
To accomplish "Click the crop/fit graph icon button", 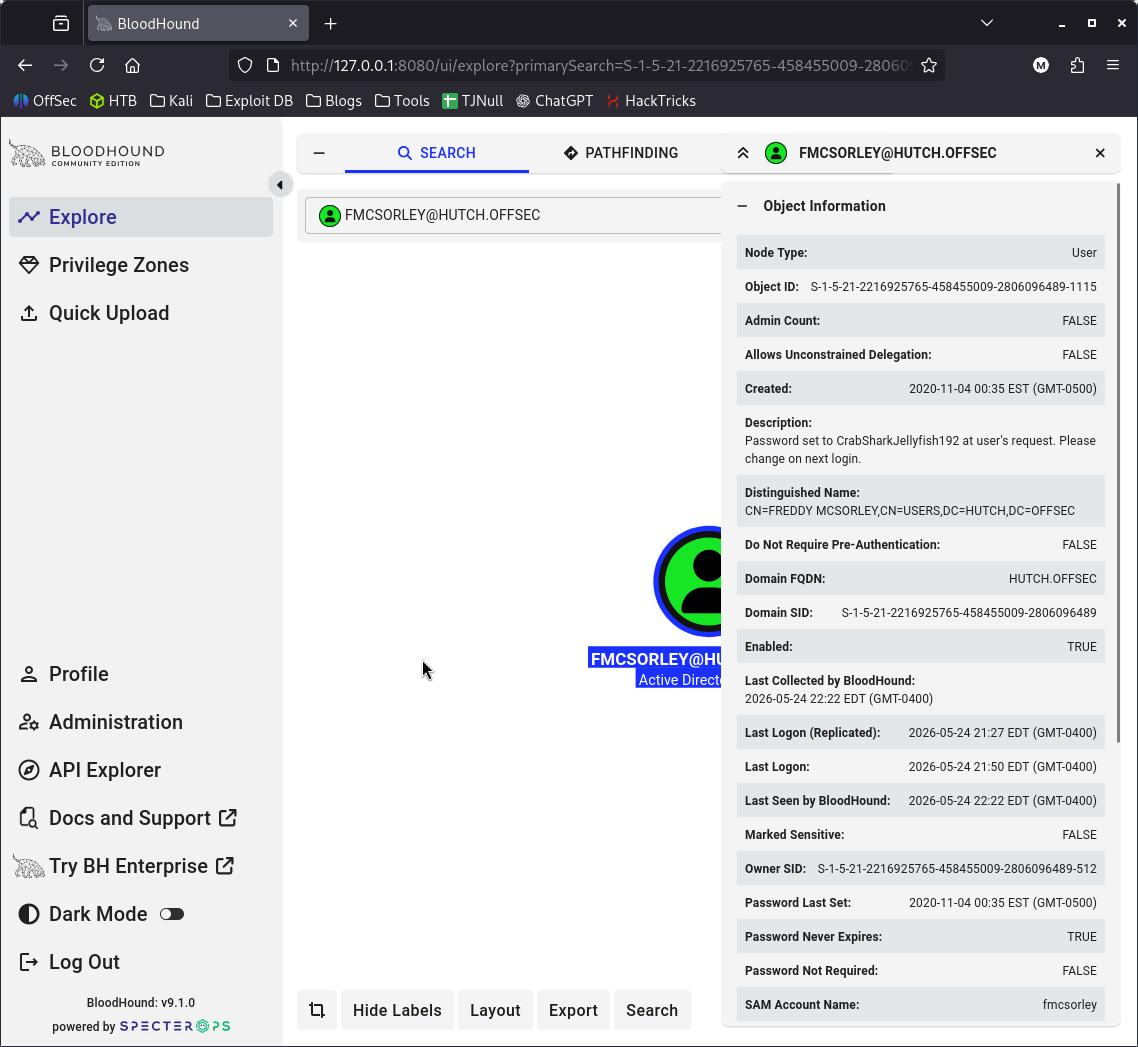I will 317,1010.
